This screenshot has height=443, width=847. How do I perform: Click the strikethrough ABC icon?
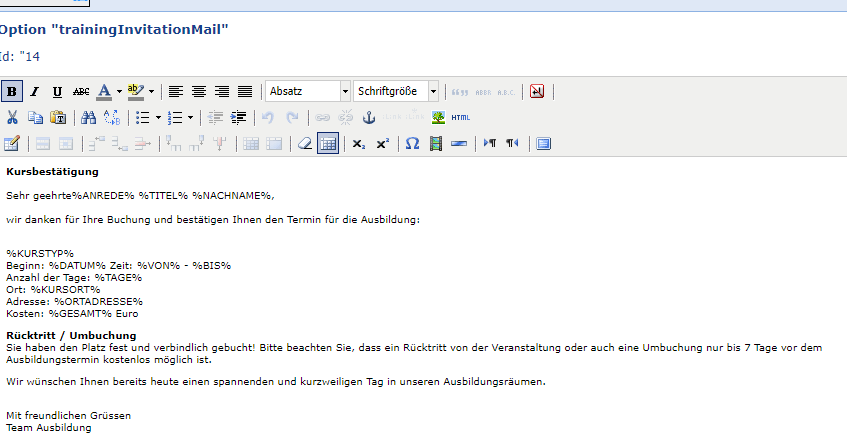(81, 91)
